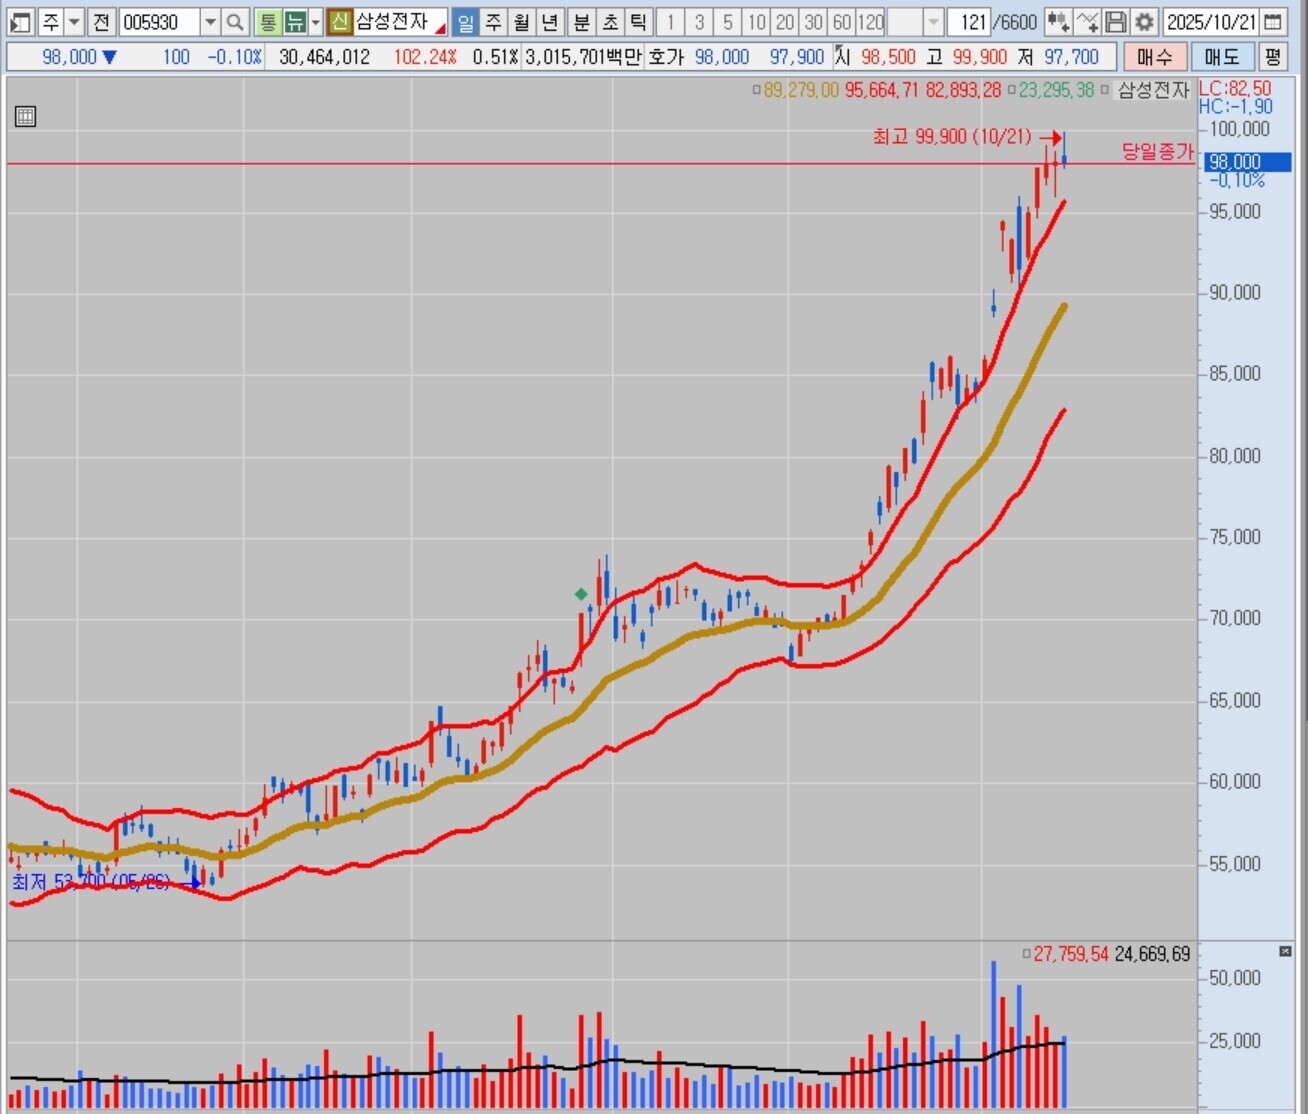Viewport: 1308px width, 1114px height.
Task: Click the open price 98,500
Action: click(x=888, y=57)
